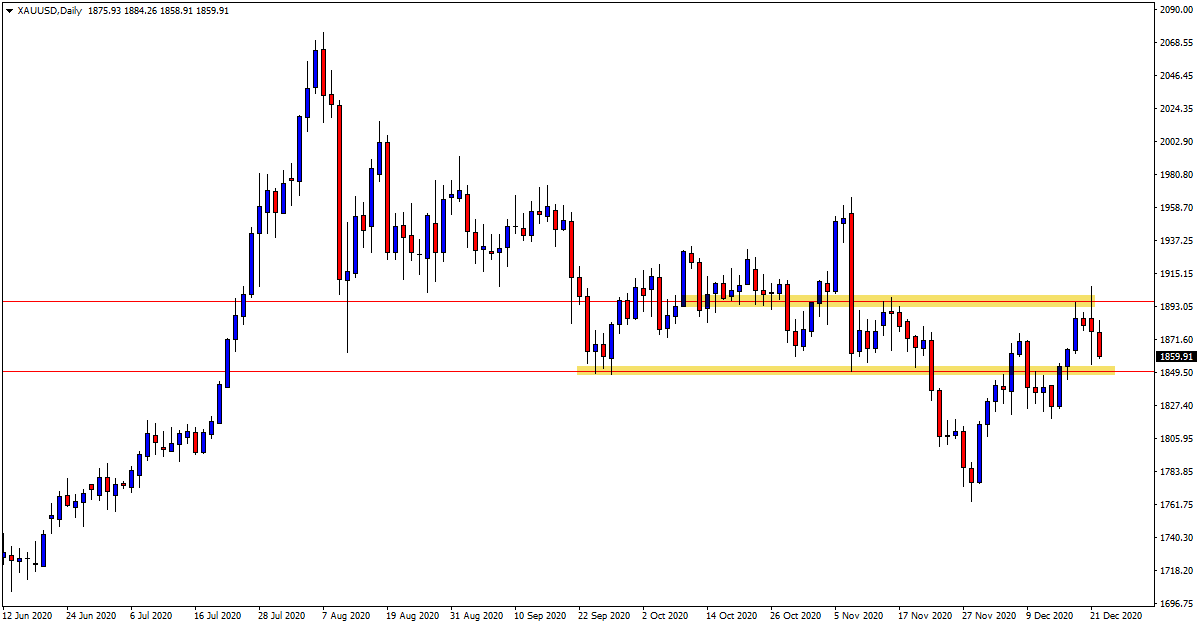The width and height of the screenshot is (1200, 627).
Task: Click the 1893.05 price axis label
Action: tap(1177, 307)
